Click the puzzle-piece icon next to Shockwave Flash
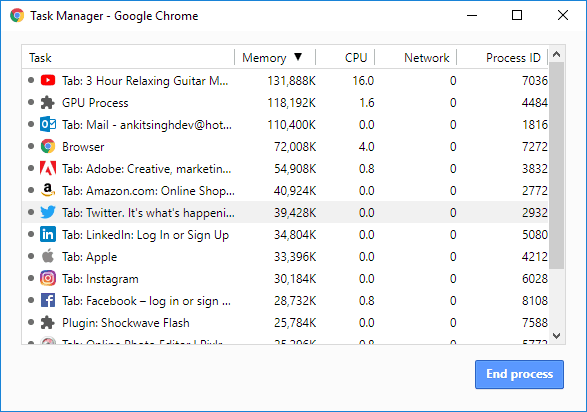This screenshot has height=412, width=587. point(48,322)
